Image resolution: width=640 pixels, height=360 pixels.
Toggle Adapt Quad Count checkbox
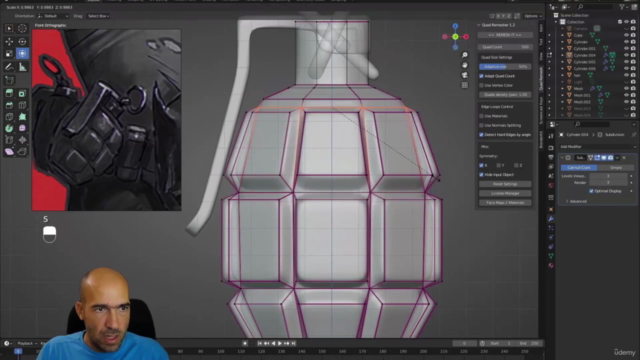tap(481, 76)
